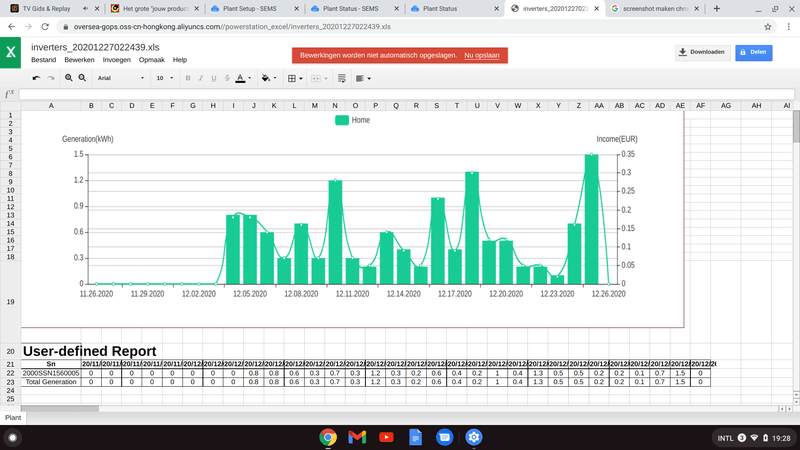Click the 2000SSN1560005 serial number cell

click(51, 373)
